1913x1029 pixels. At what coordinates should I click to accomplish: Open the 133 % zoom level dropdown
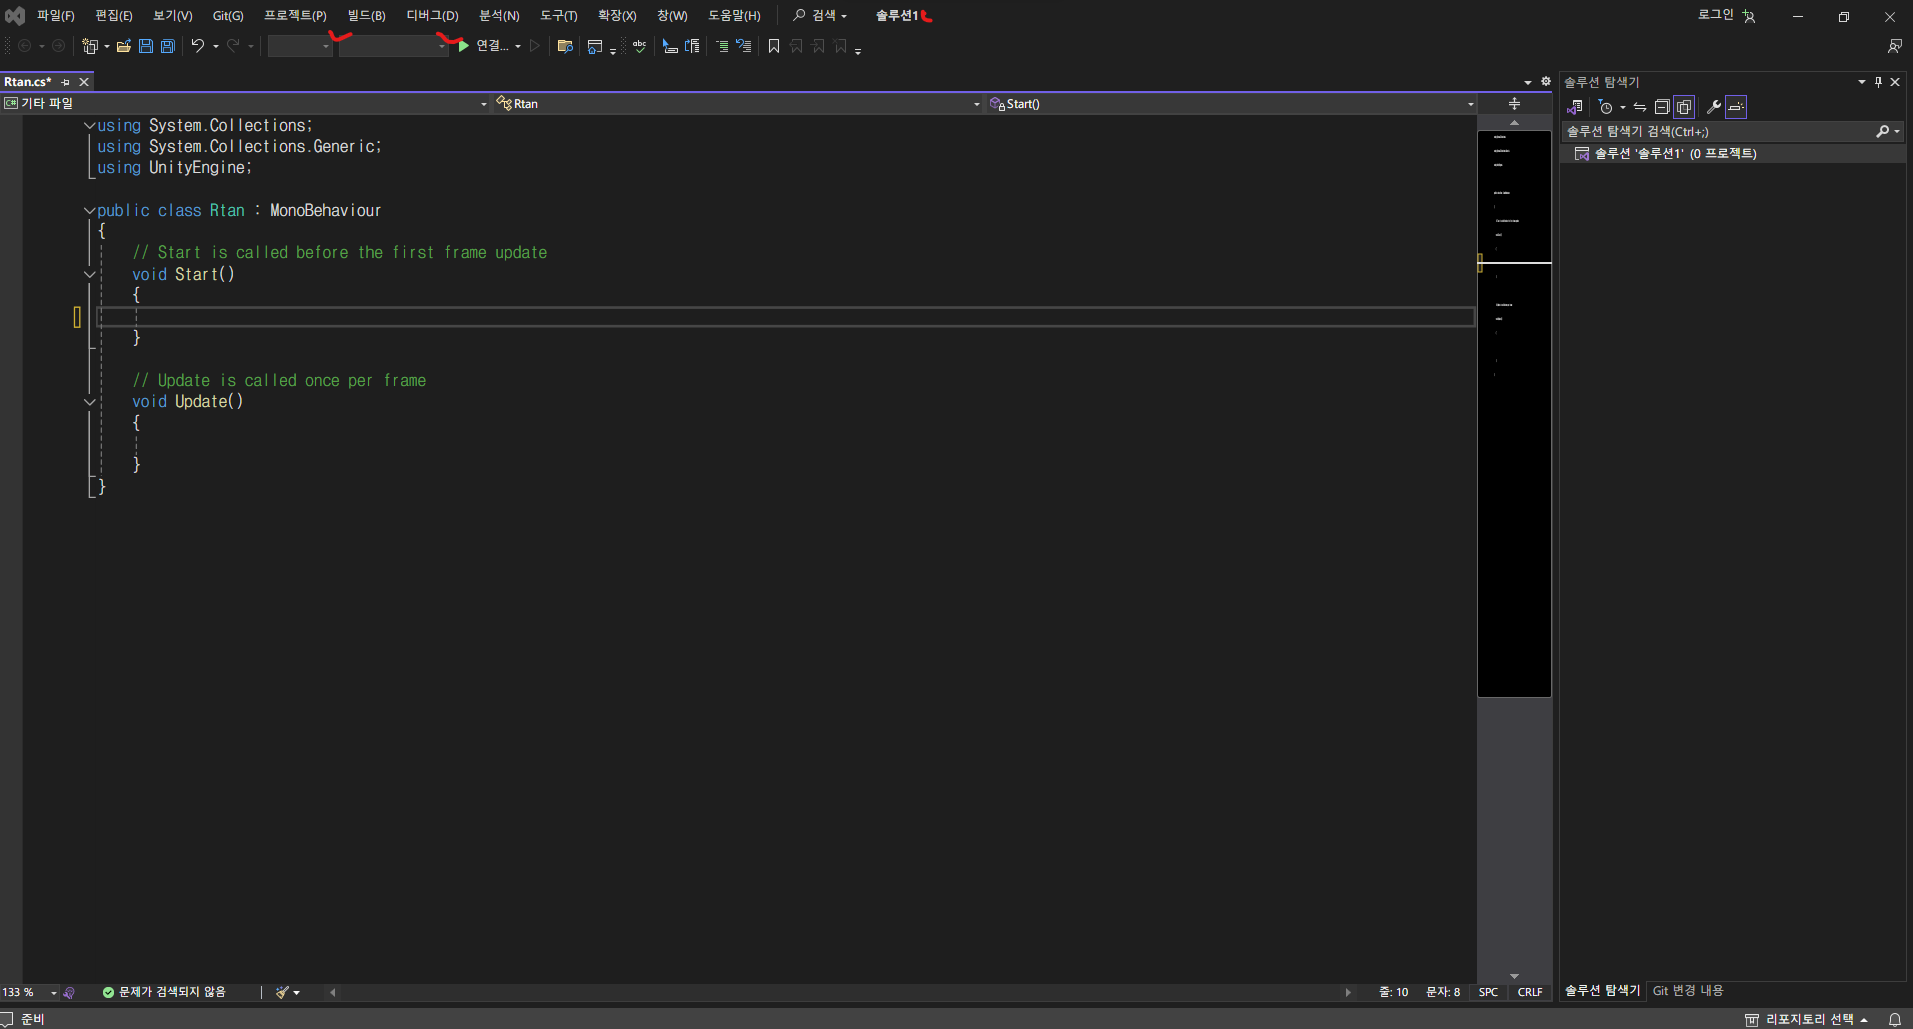pos(30,992)
